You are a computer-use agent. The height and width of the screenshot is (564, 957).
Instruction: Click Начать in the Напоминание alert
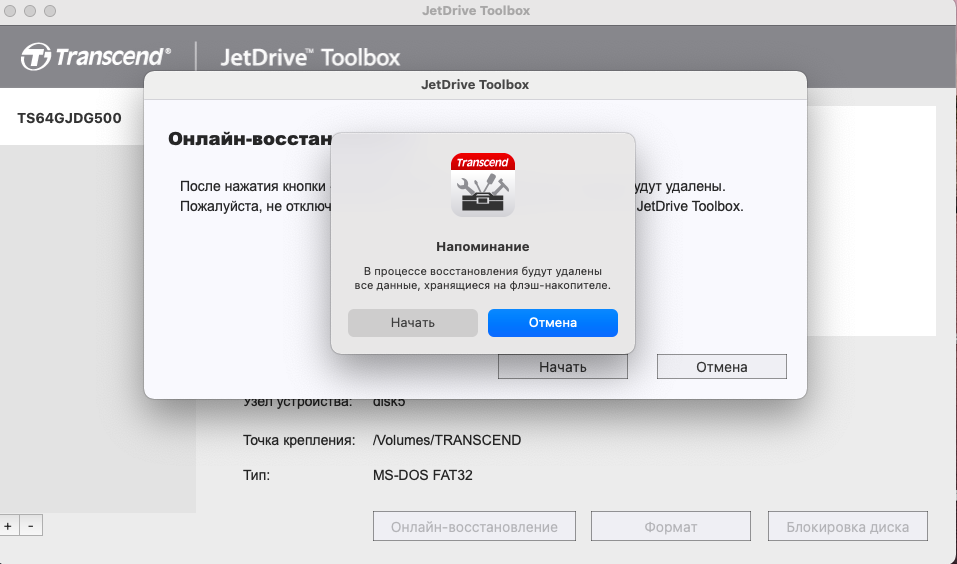click(x=413, y=322)
